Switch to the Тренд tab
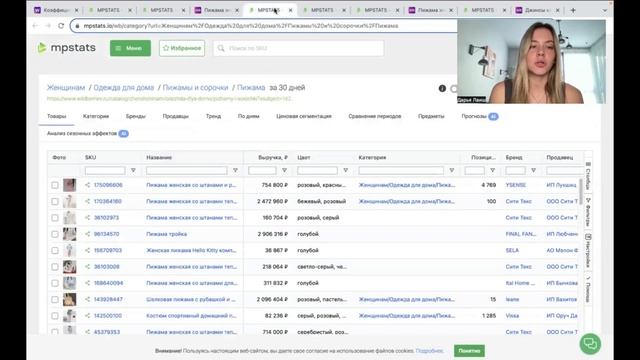The width and height of the screenshot is (640, 360). (213, 116)
